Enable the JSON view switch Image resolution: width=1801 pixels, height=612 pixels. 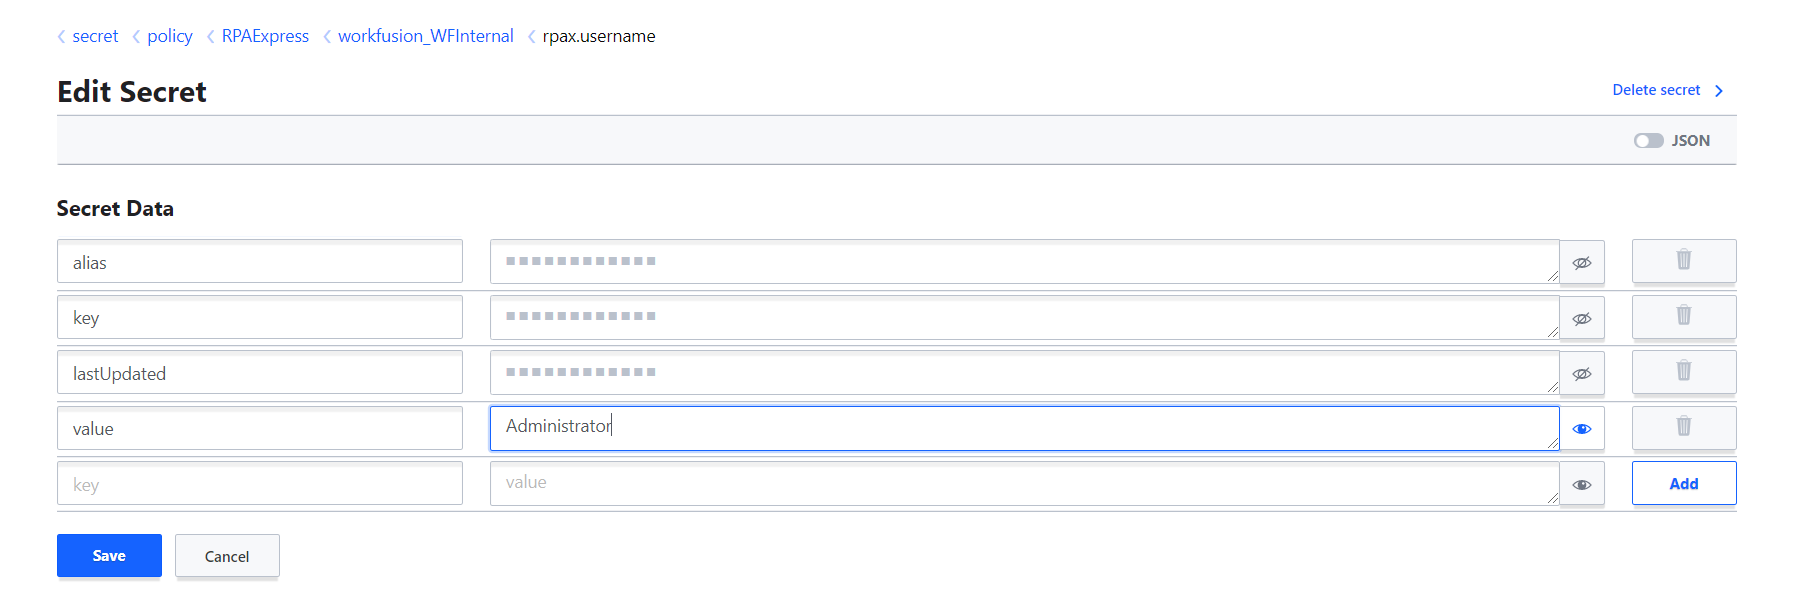coord(1649,141)
